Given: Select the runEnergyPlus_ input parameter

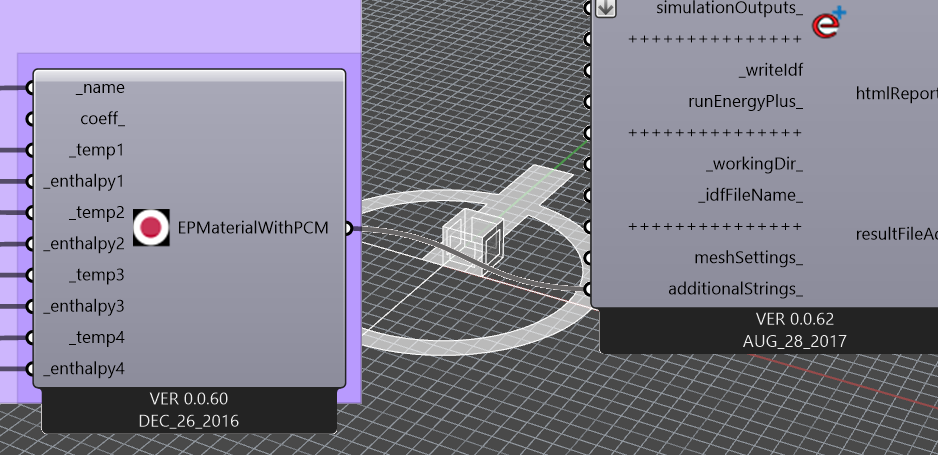Looking at the screenshot, I should pyautogui.click(x=745, y=102).
